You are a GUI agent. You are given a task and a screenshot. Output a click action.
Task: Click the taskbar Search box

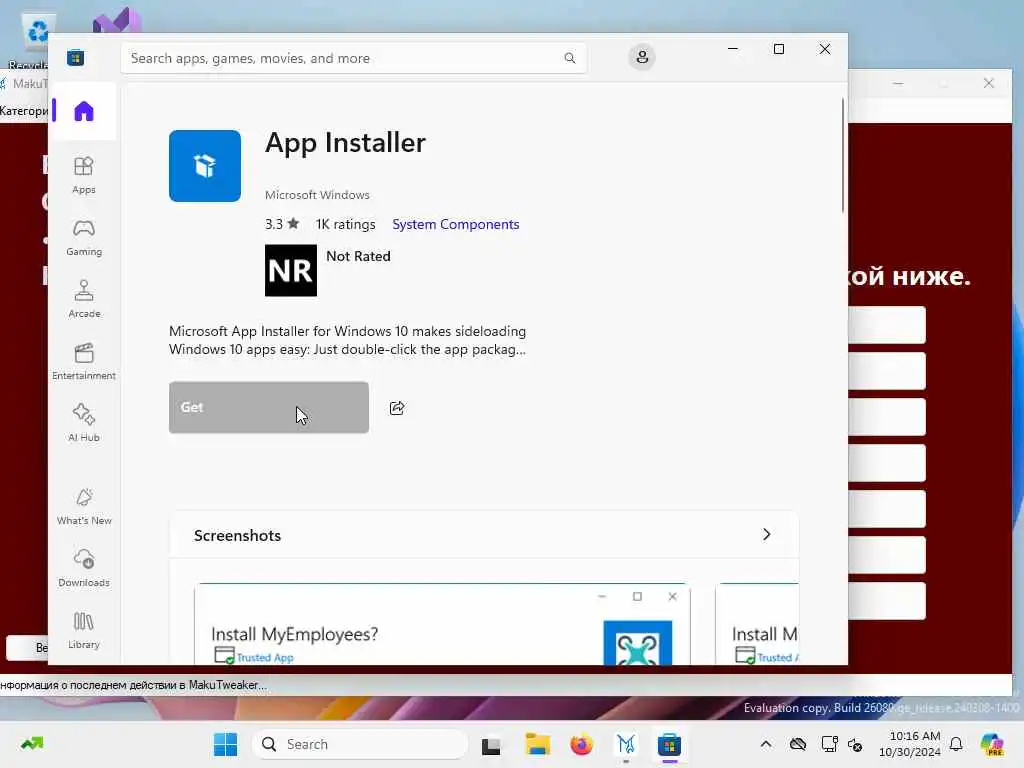pos(360,744)
